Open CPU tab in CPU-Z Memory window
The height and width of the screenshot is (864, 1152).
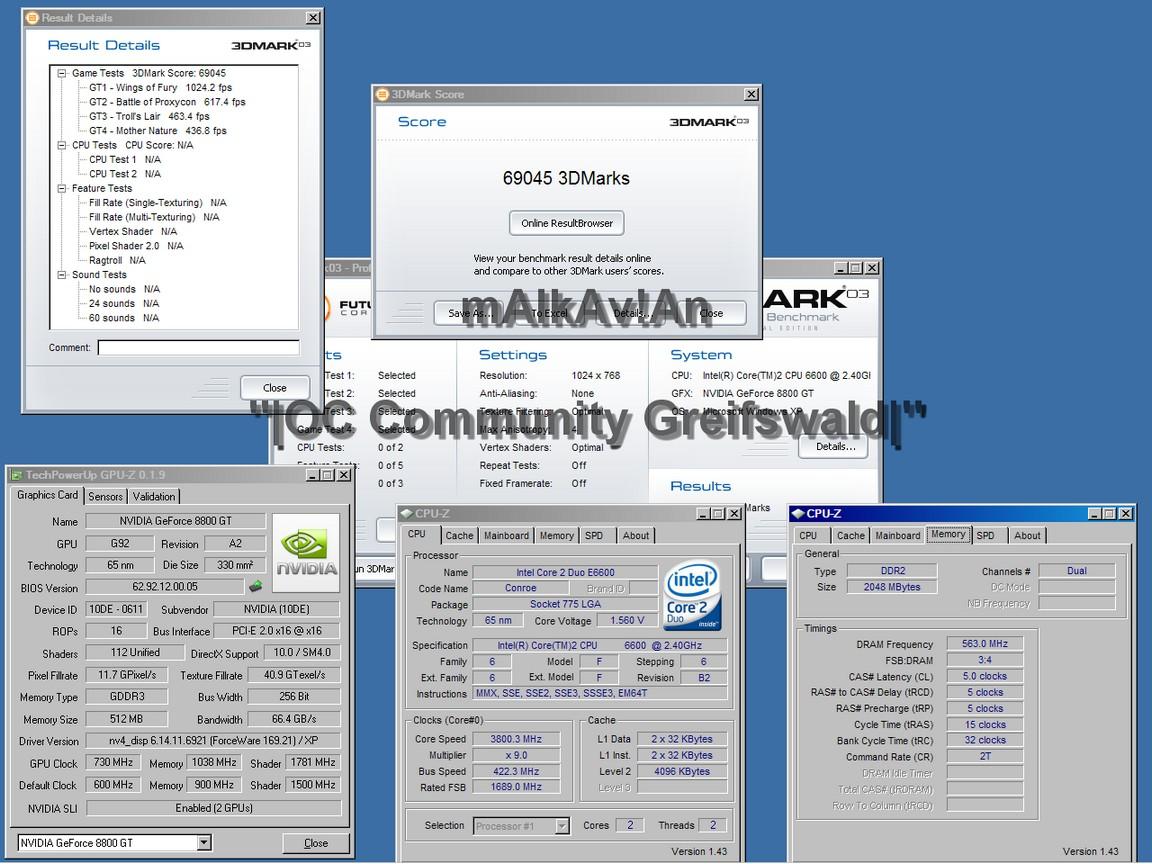coord(808,536)
